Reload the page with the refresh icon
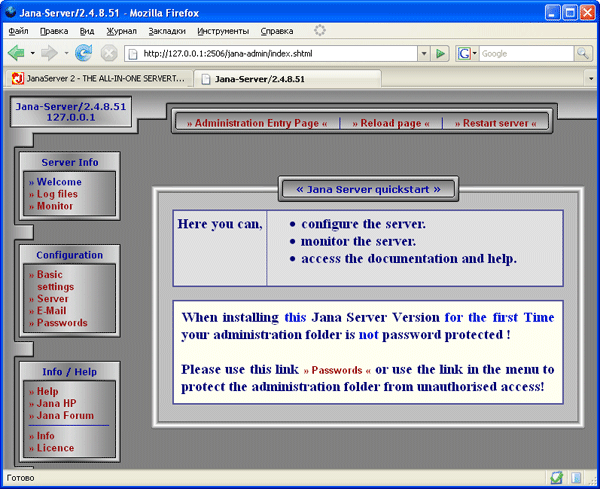 [83, 53]
